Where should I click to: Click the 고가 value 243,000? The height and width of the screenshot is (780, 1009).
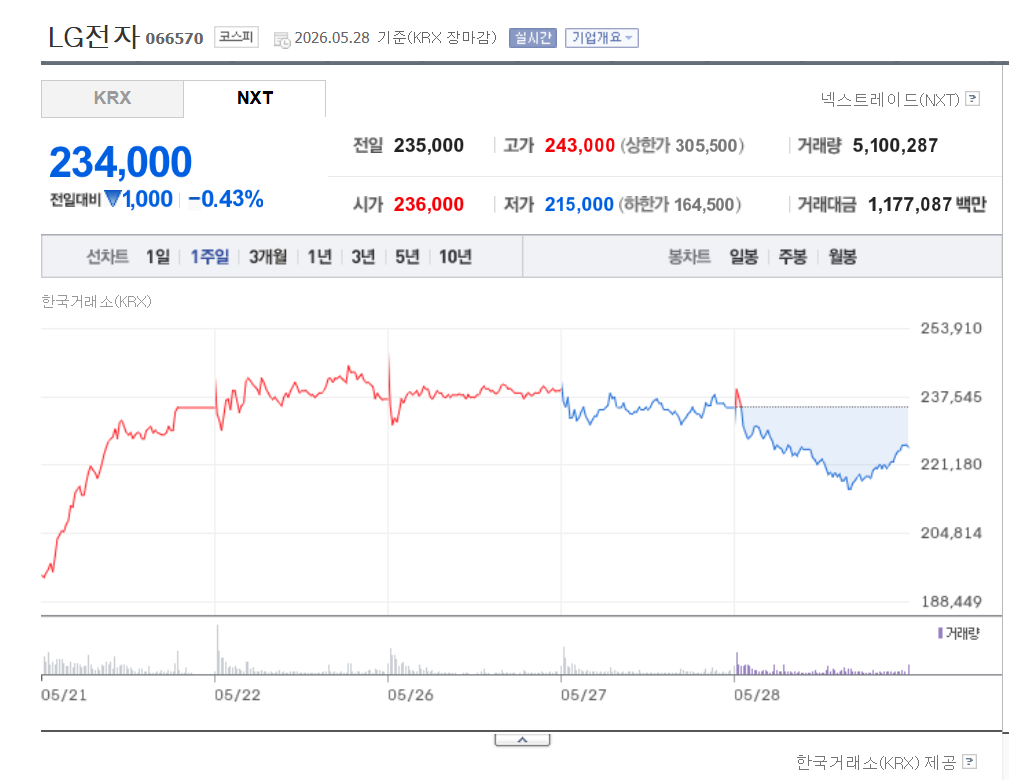coord(580,145)
